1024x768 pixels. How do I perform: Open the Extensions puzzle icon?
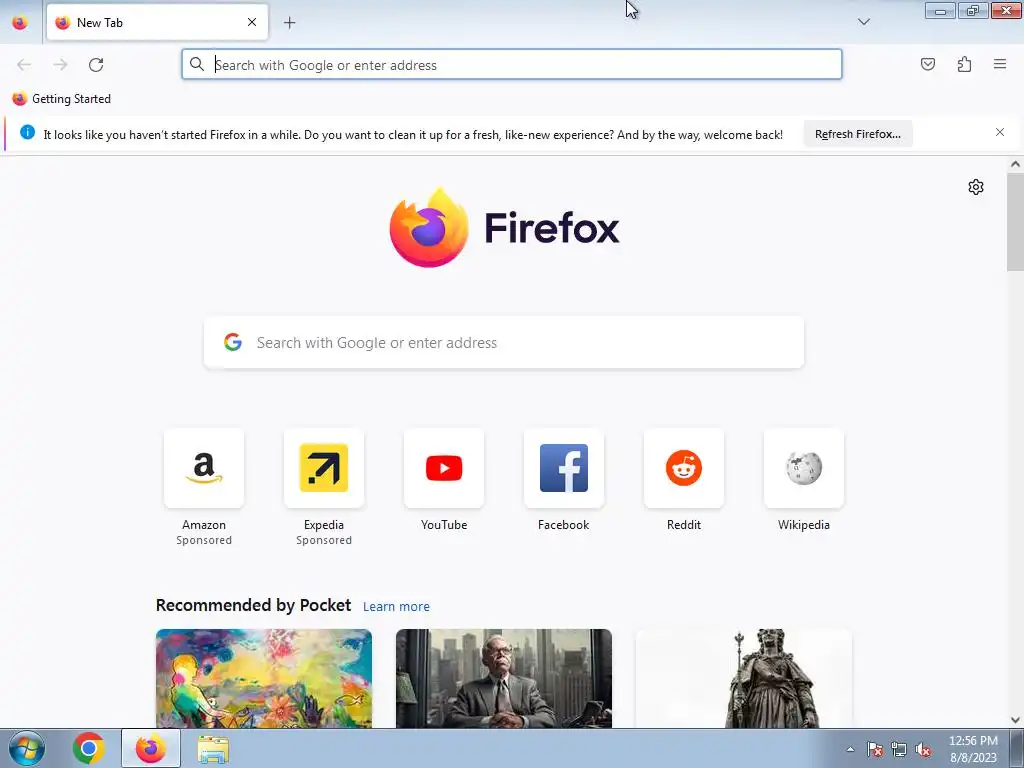coord(964,64)
